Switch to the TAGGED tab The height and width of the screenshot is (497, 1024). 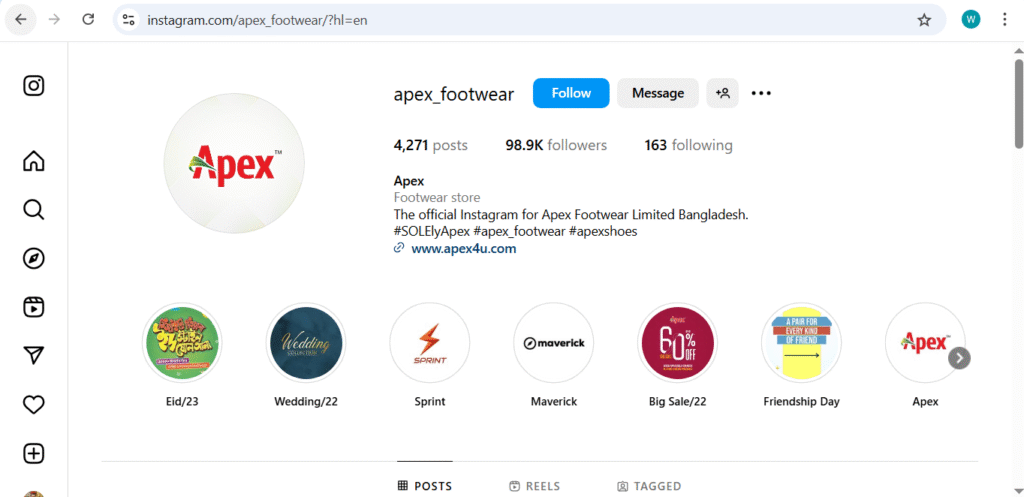[x=649, y=486]
